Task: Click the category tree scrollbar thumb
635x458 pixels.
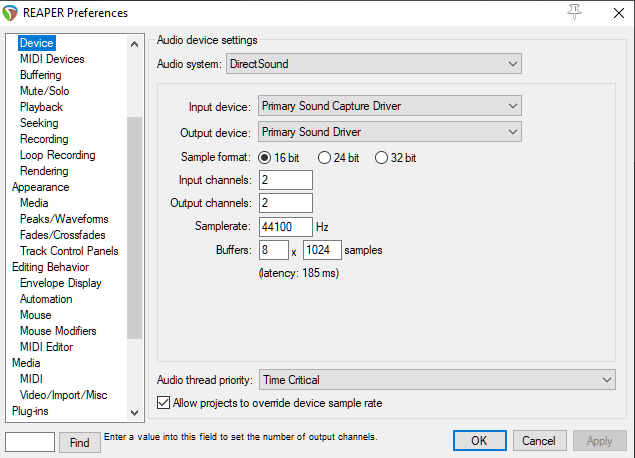Action: (x=135, y=228)
